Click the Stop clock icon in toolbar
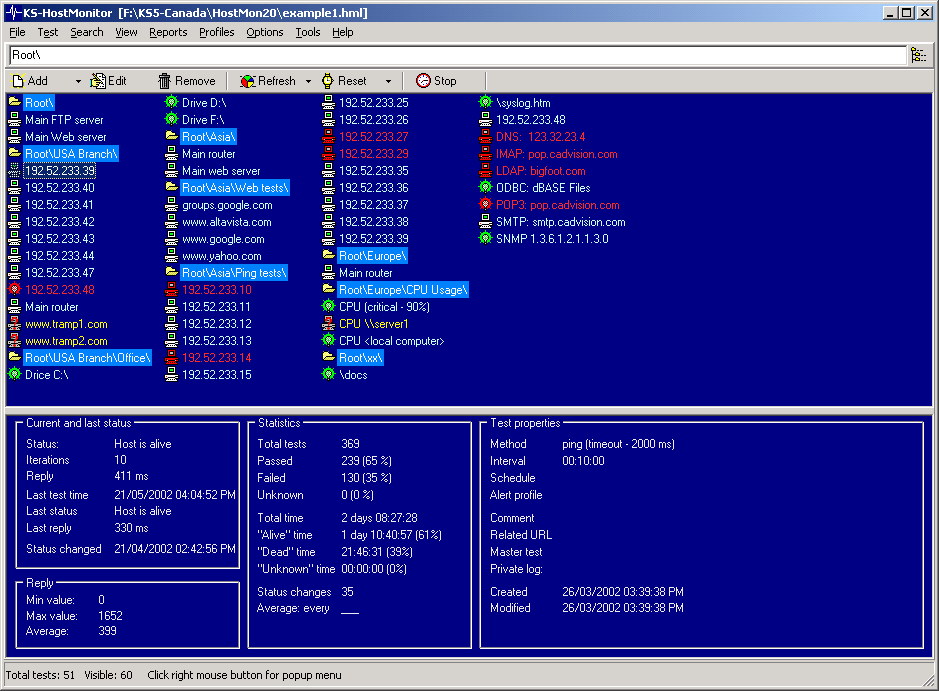 pyautogui.click(x=424, y=81)
